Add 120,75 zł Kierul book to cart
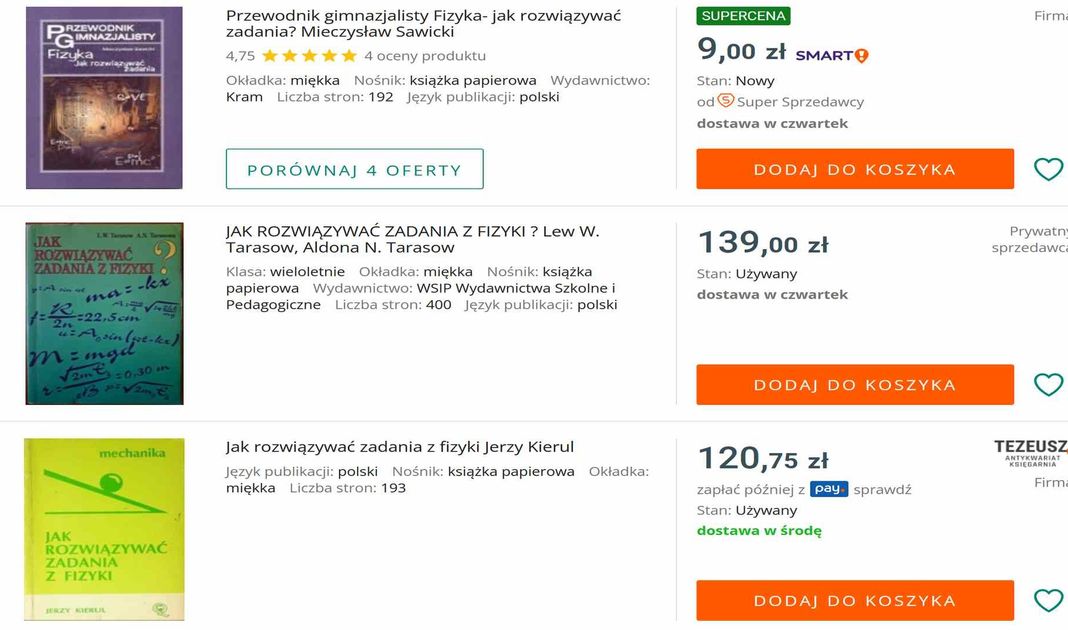Screen dimensions: 1068x630 [x=855, y=600]
